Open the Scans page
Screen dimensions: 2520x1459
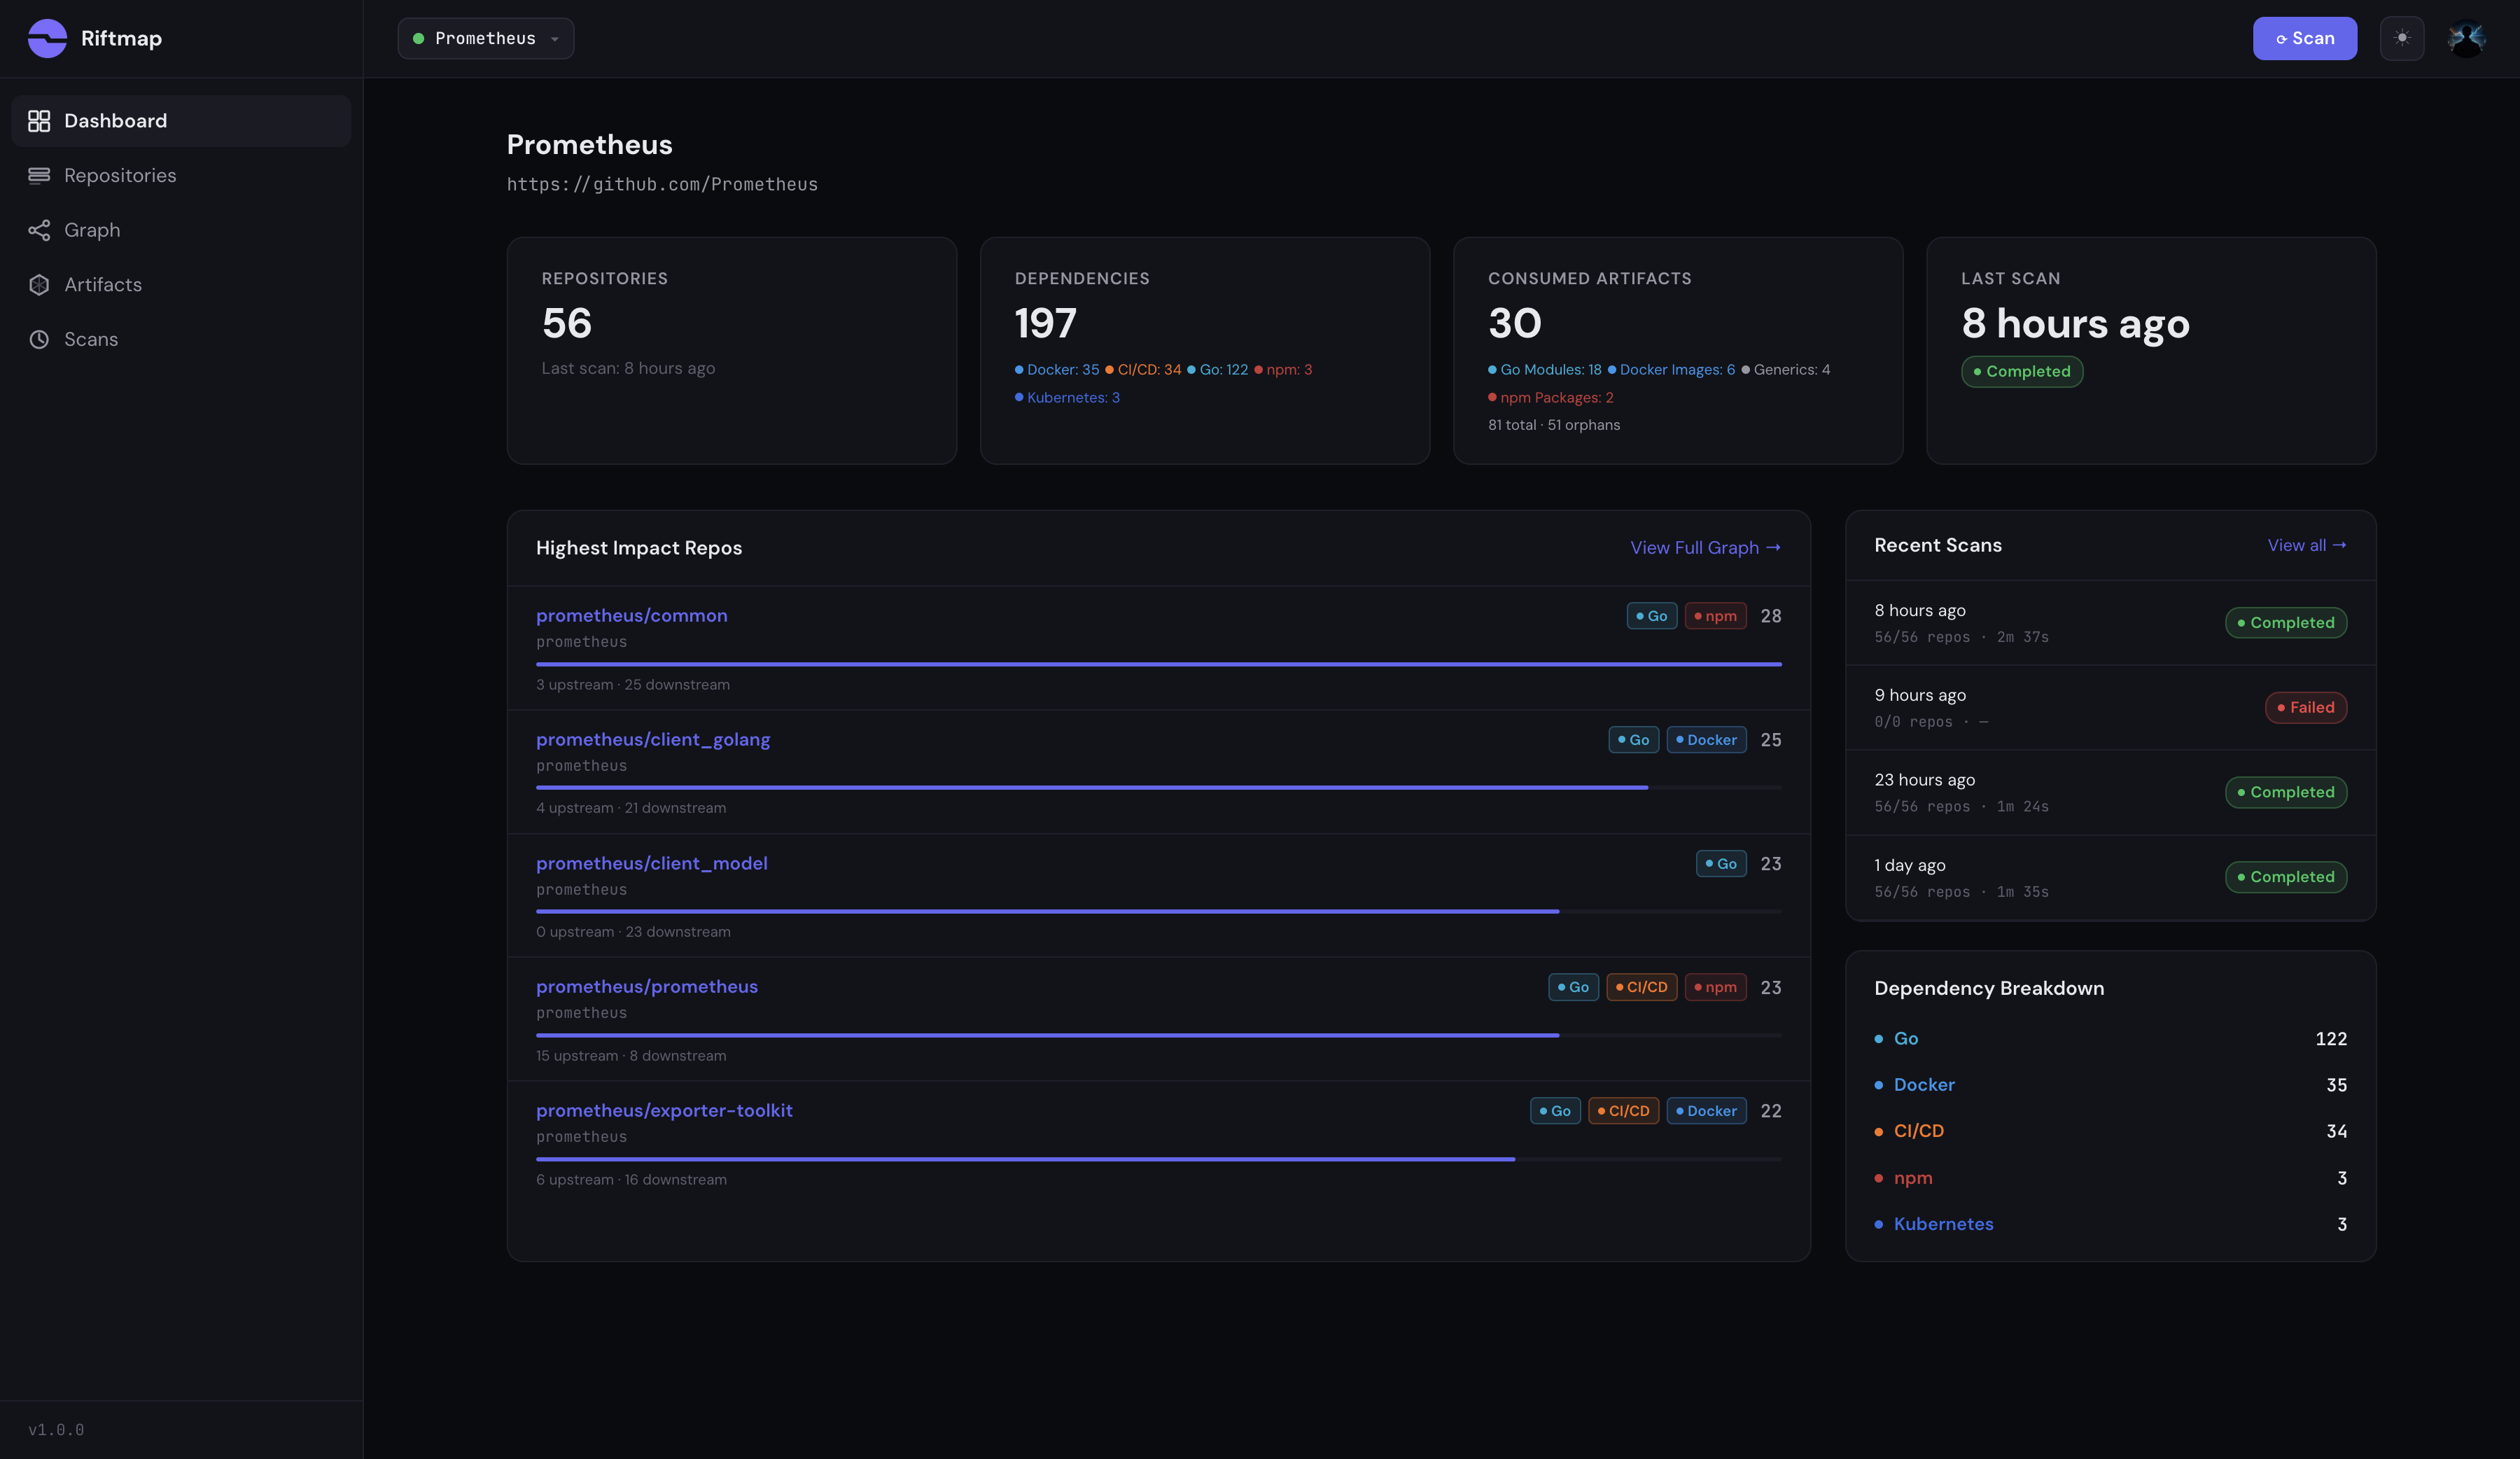[181, 339]
